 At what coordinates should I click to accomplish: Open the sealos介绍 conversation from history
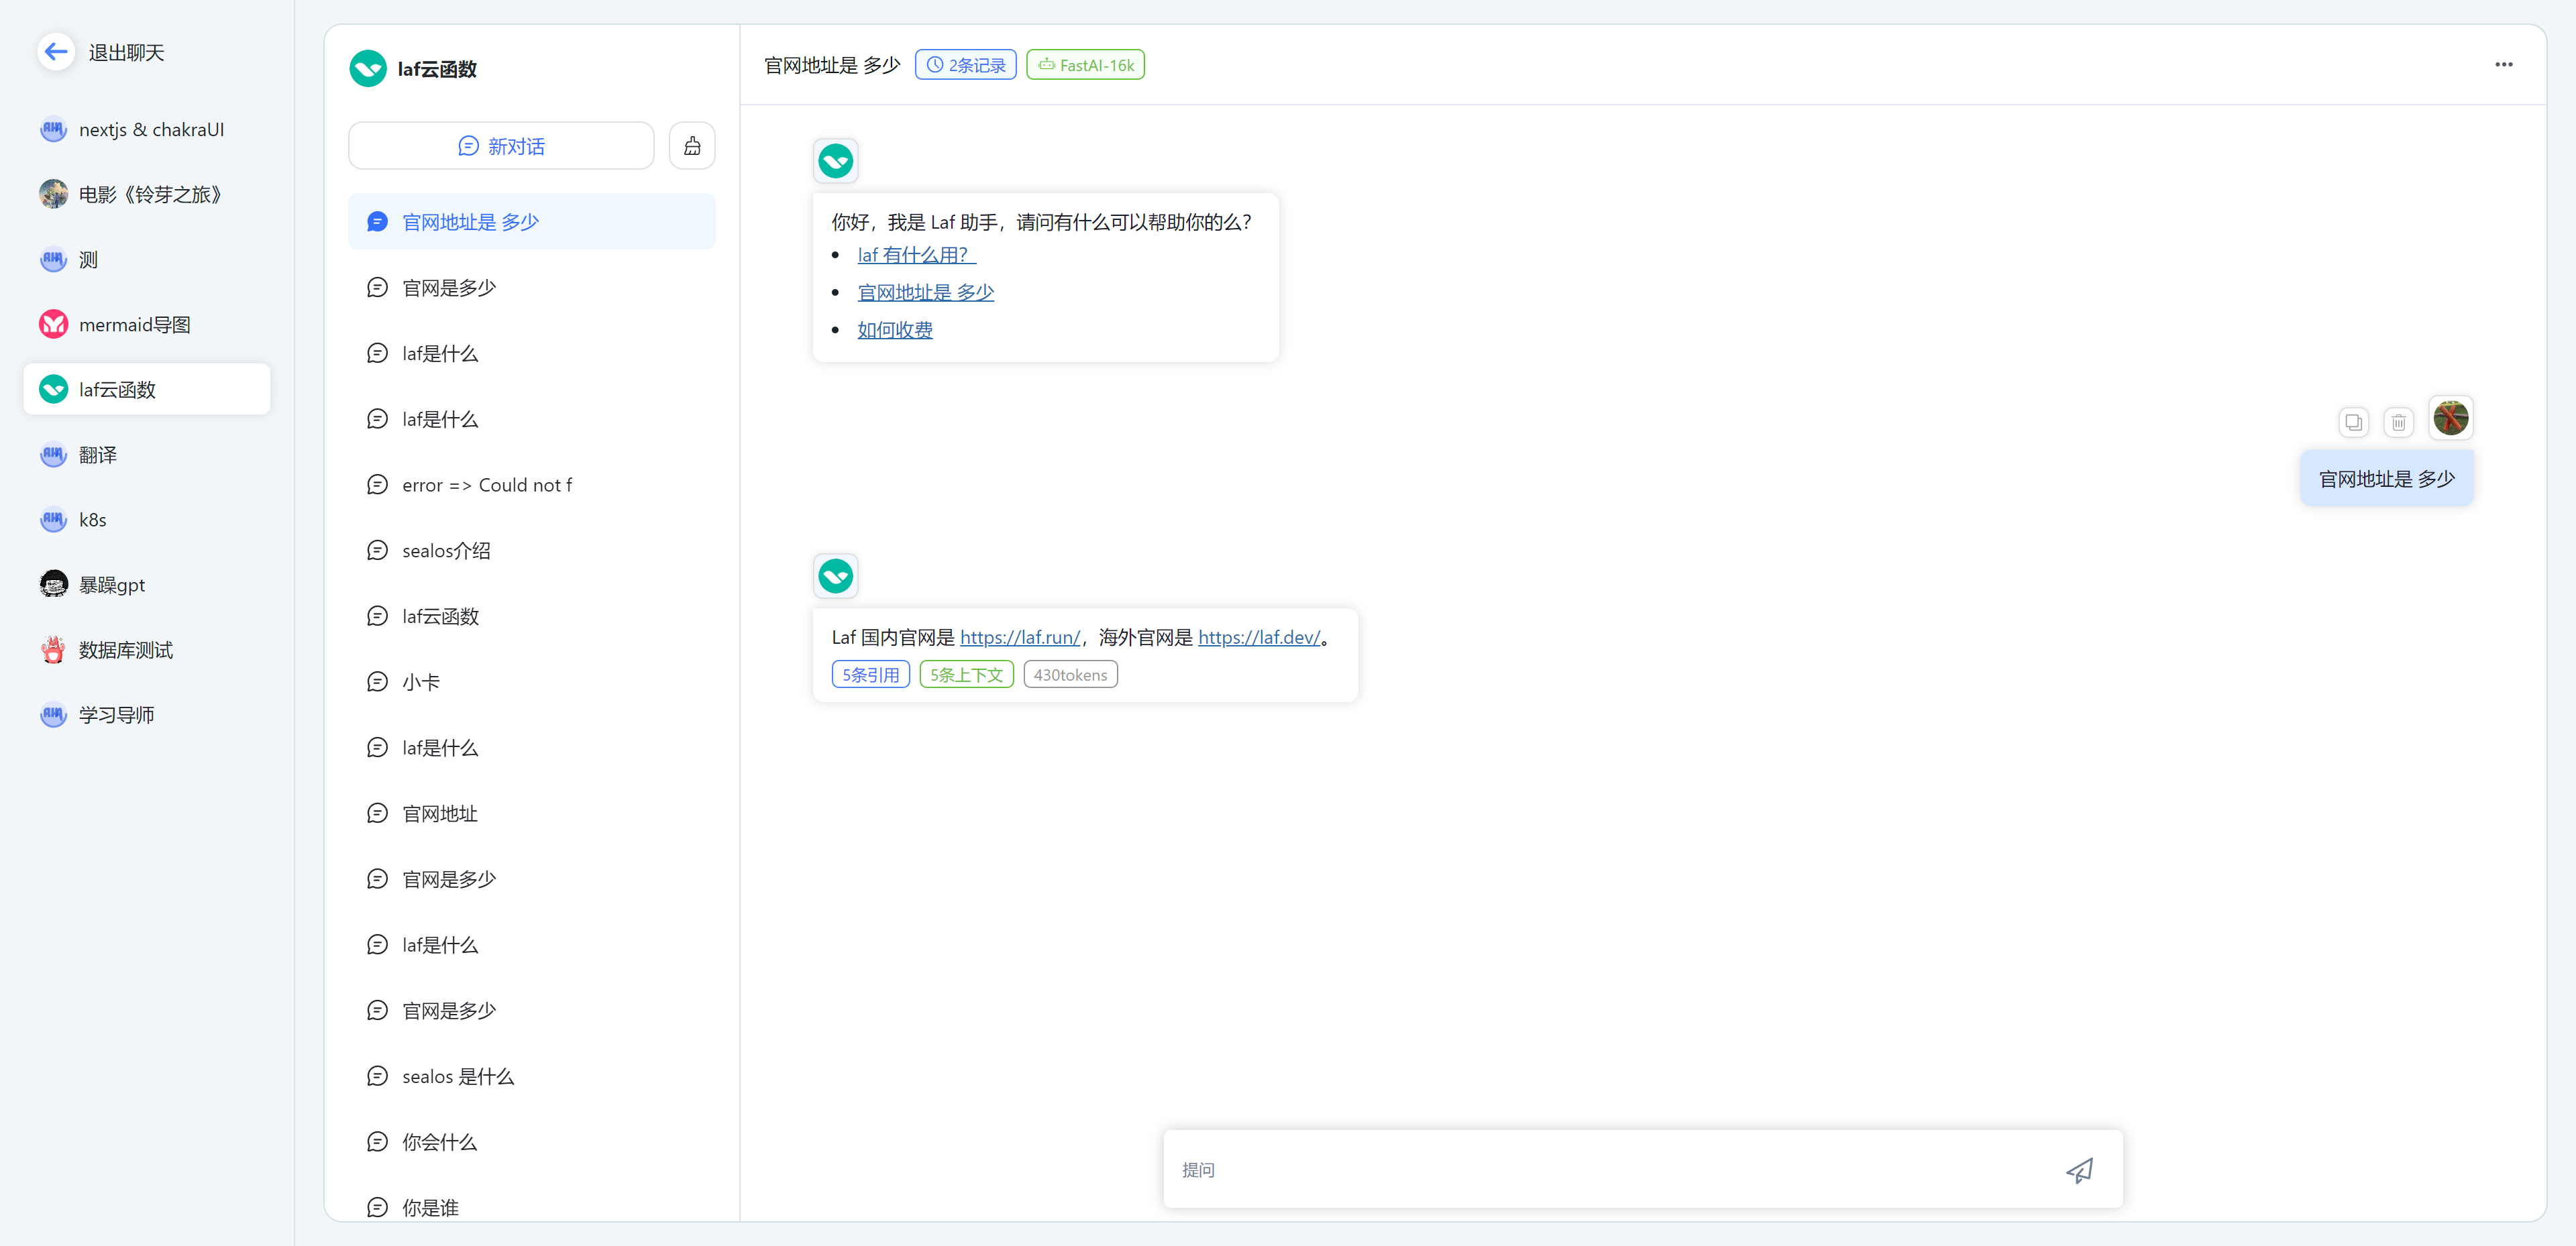(x=445, y=550)
